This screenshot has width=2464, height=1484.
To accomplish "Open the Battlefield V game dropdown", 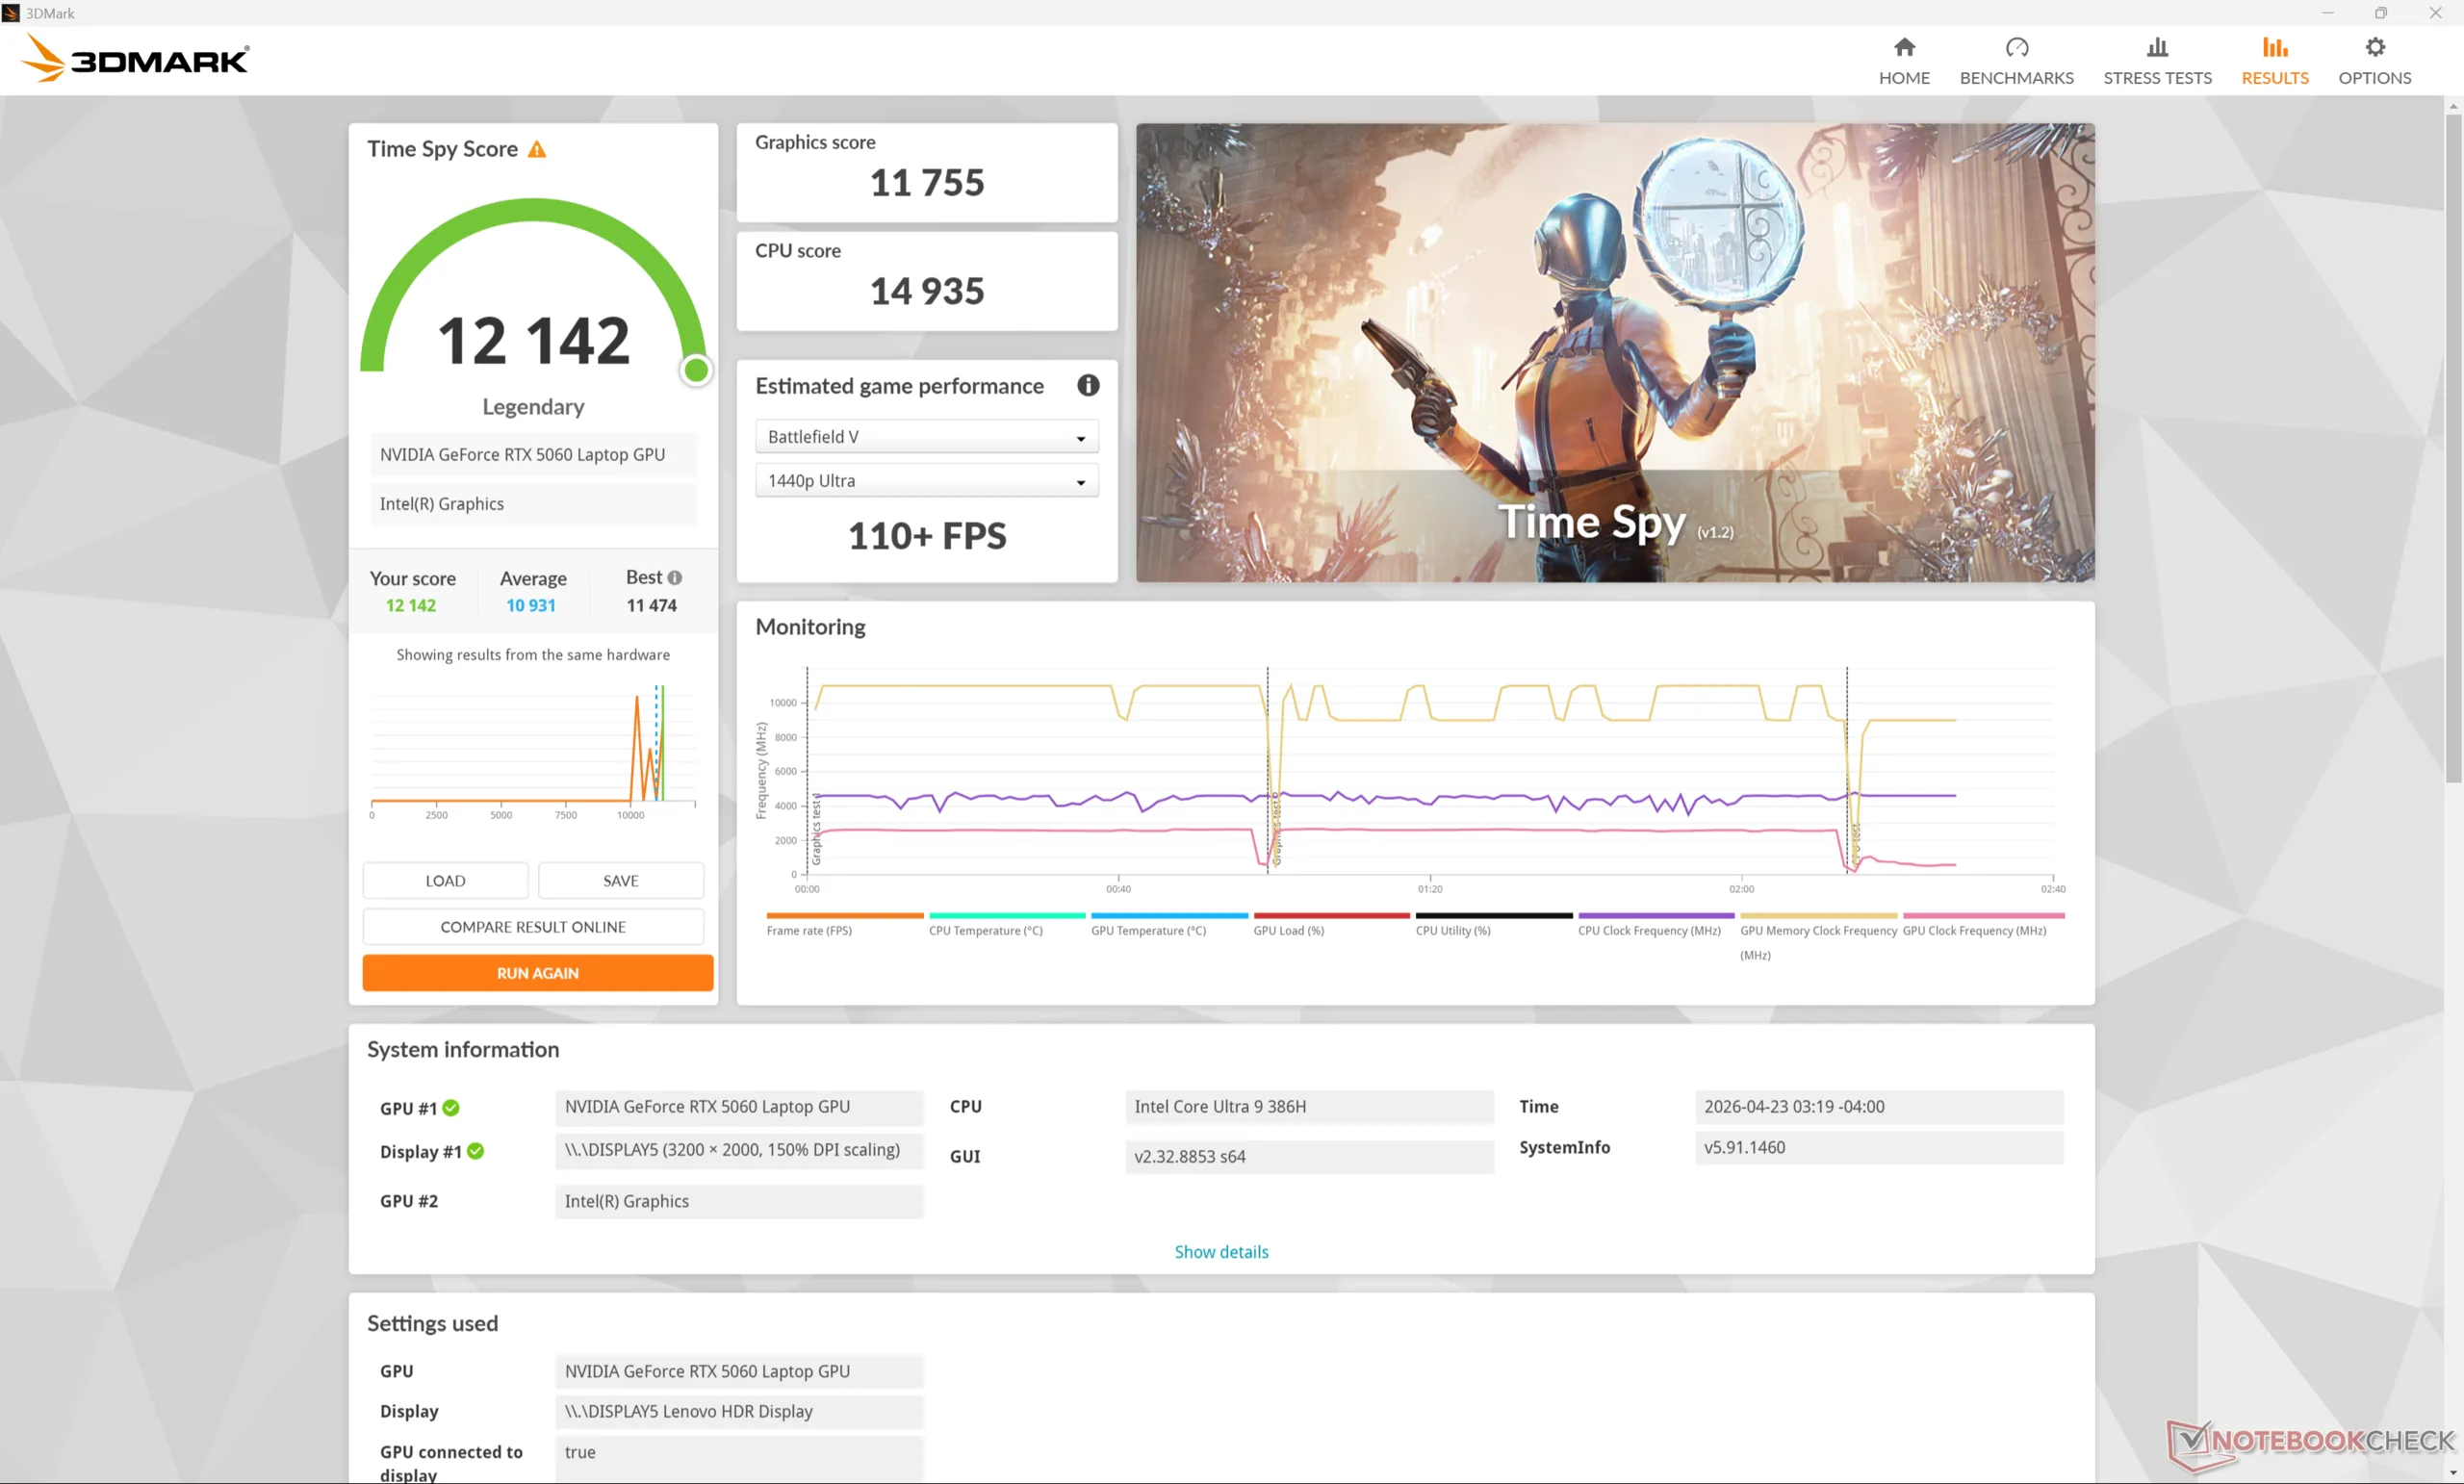I will (x=926, y=437).
